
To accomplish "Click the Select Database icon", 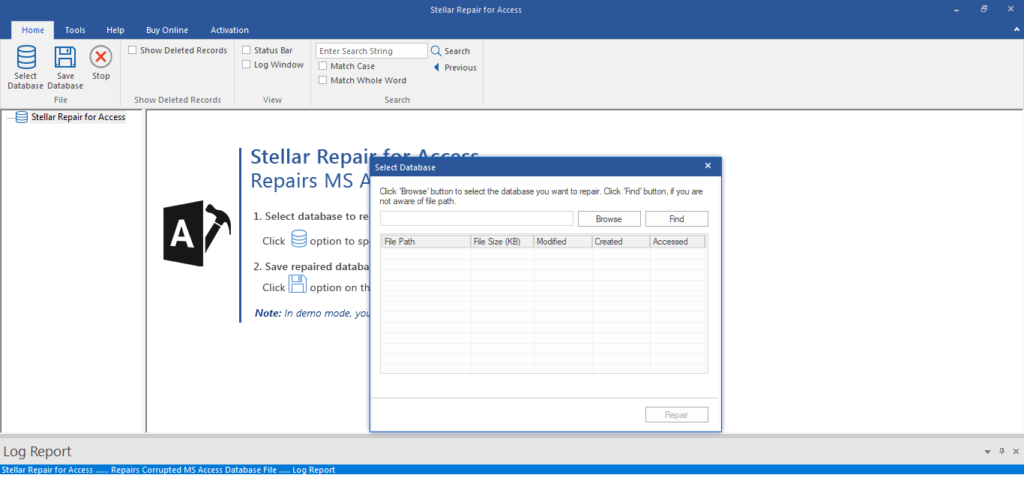I will (26, 57).
